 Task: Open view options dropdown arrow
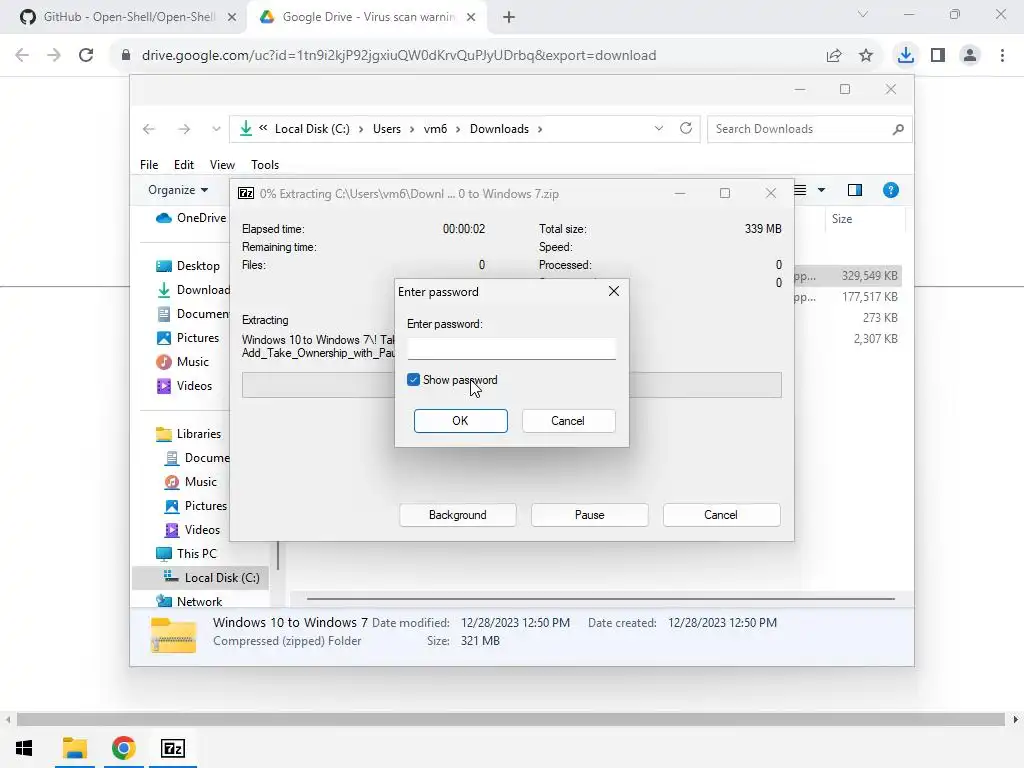click(x=822, y=190)
